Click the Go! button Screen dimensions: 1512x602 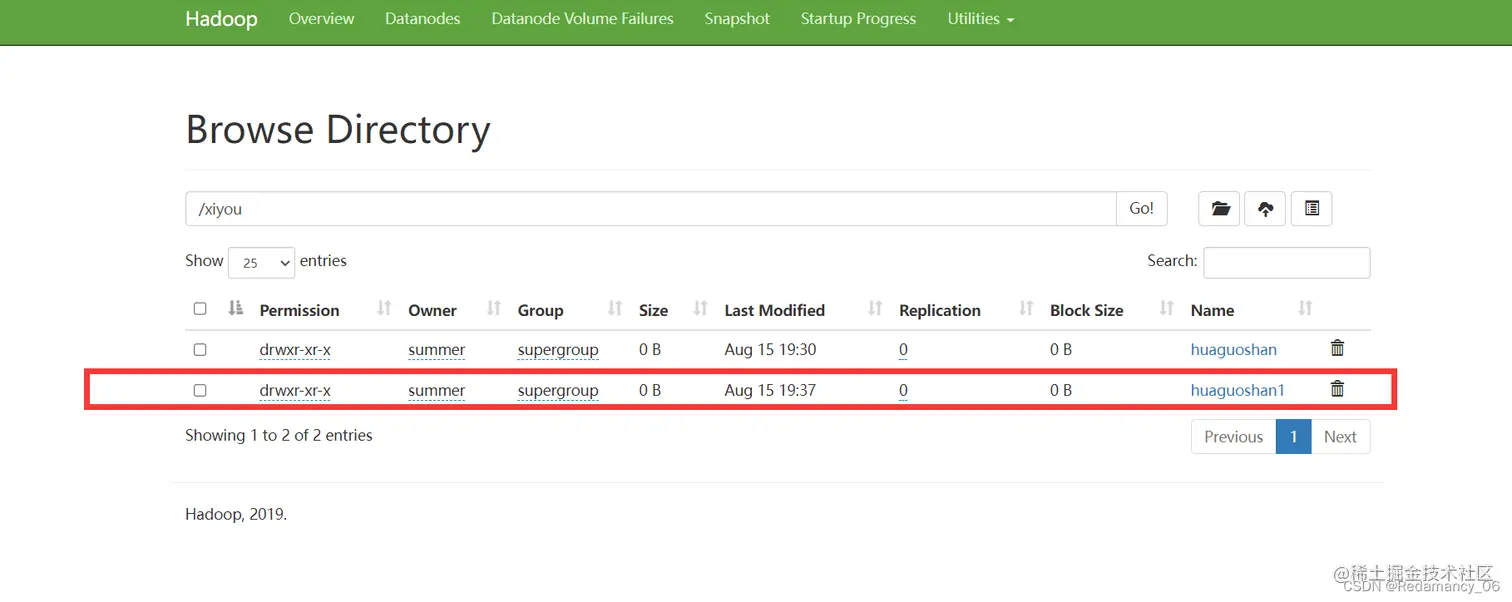[x=1142, y=209]
